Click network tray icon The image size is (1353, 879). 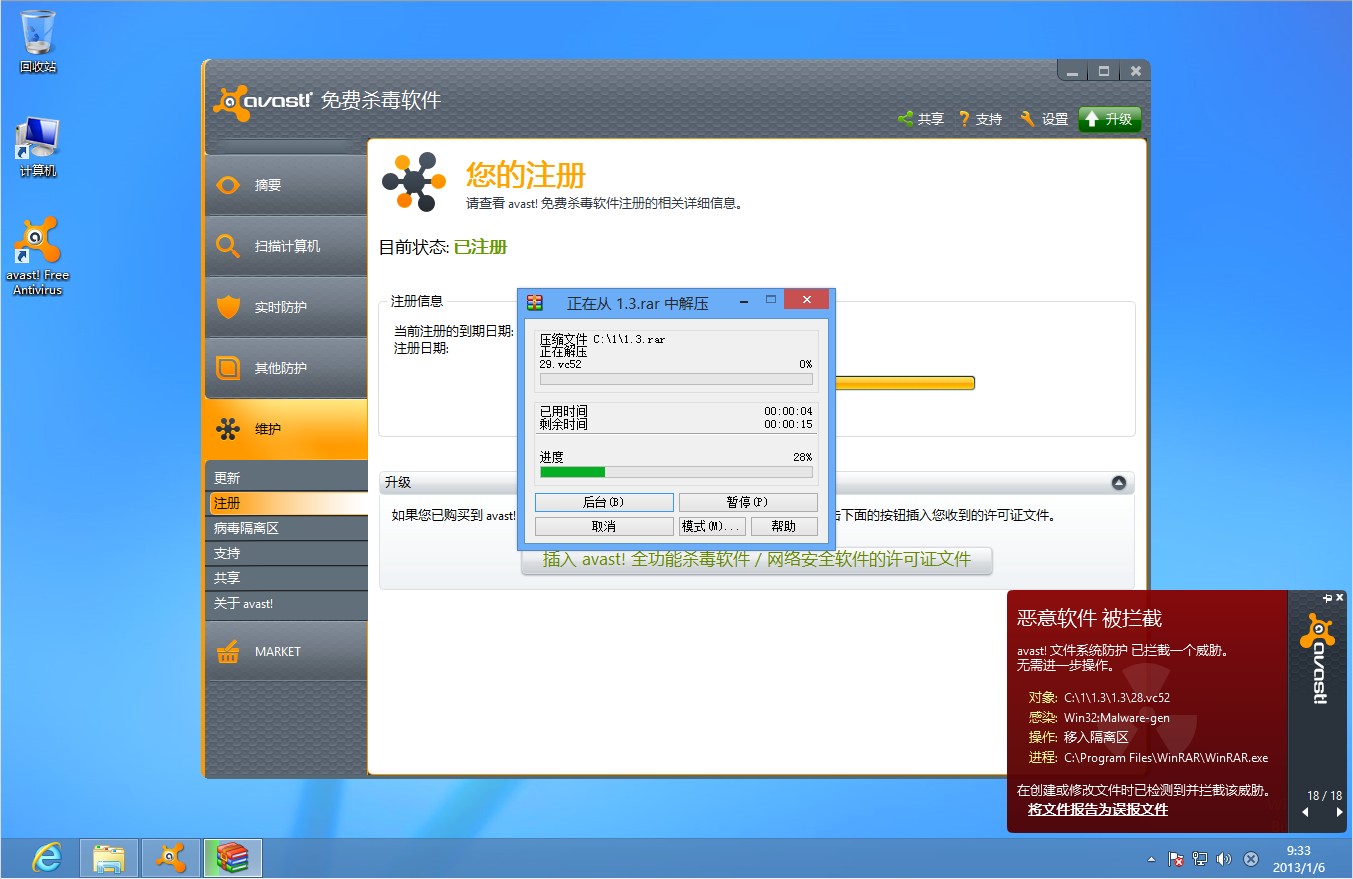click(1200, 859)
